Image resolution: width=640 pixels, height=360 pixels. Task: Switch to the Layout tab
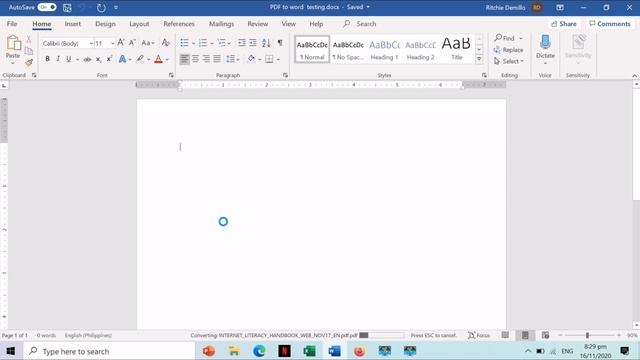click(x=139, y=24)
